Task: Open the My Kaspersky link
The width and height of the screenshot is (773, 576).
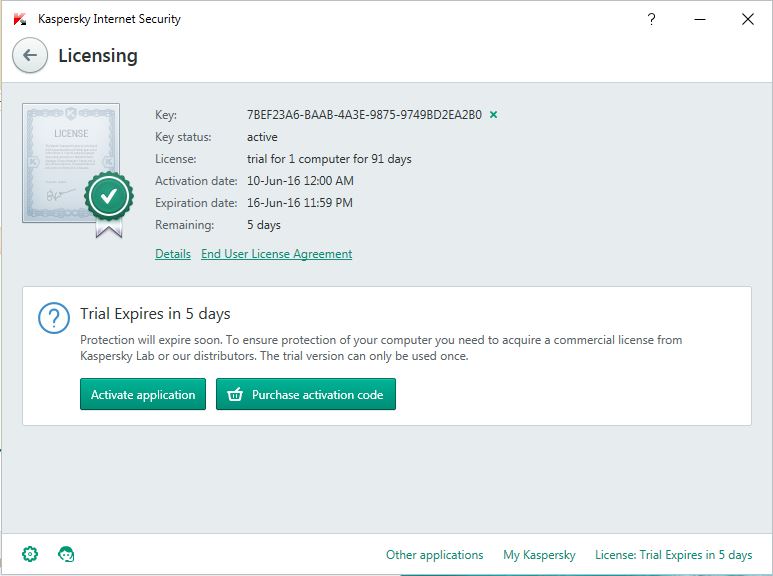Action: pos(539,555)
